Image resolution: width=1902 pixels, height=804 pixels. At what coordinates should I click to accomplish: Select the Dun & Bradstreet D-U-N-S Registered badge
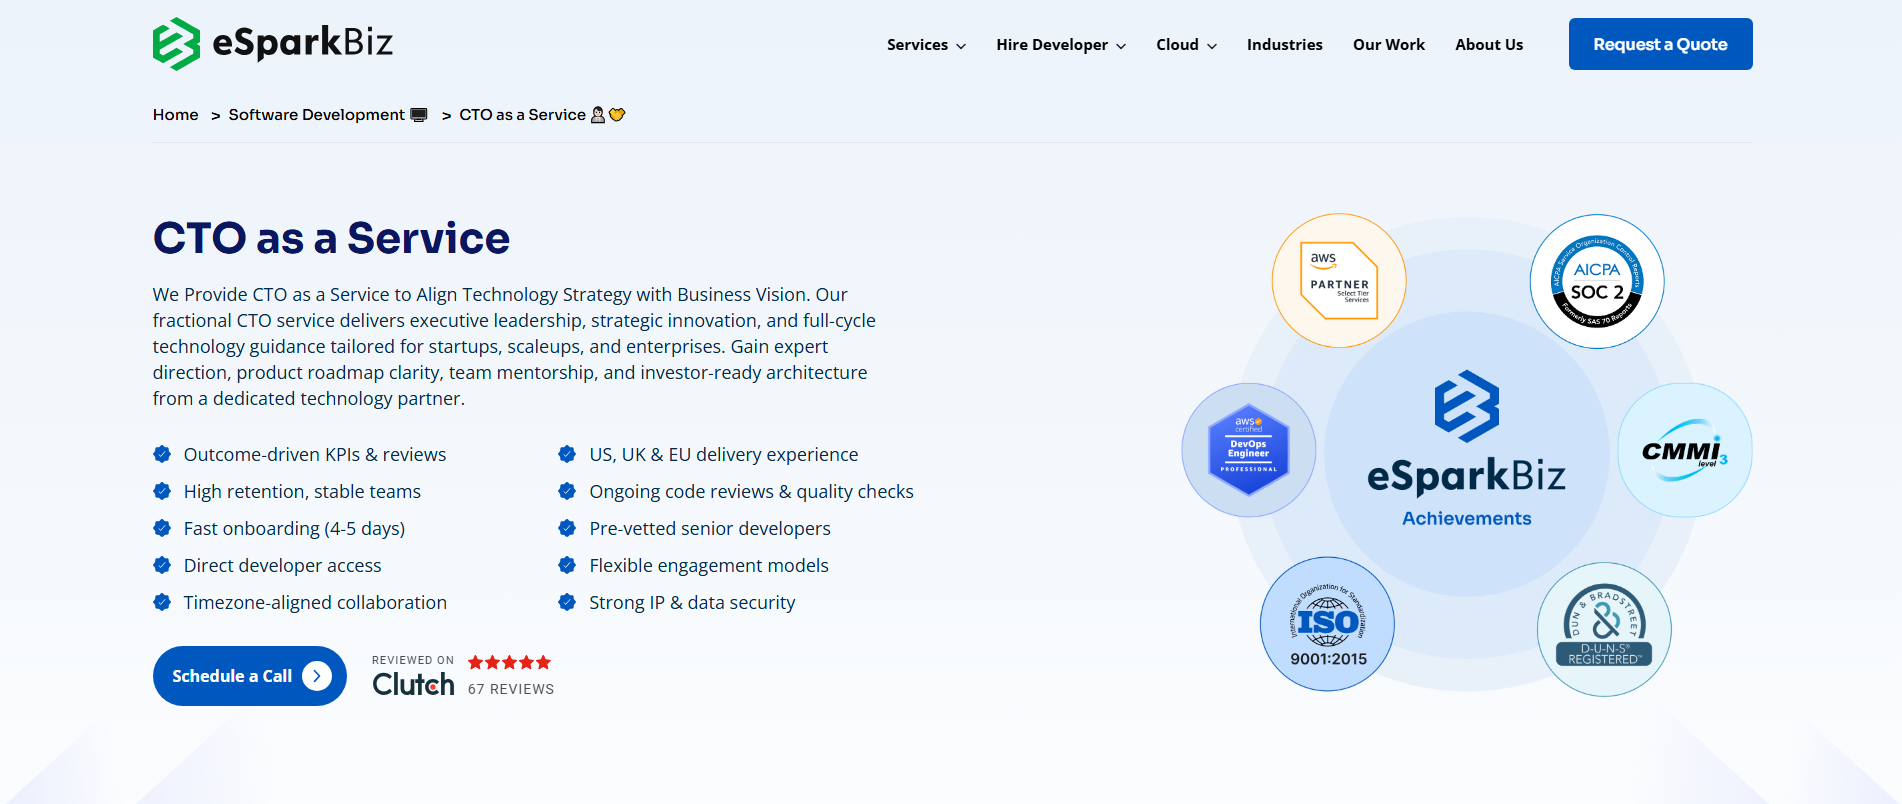[x=1604, y=629]
